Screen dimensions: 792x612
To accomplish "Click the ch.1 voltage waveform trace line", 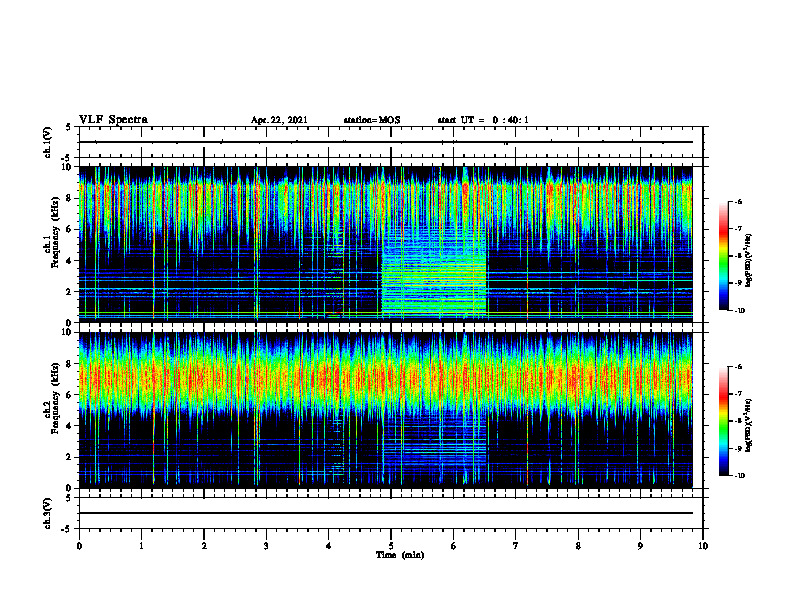I will (x=385, y=142).
